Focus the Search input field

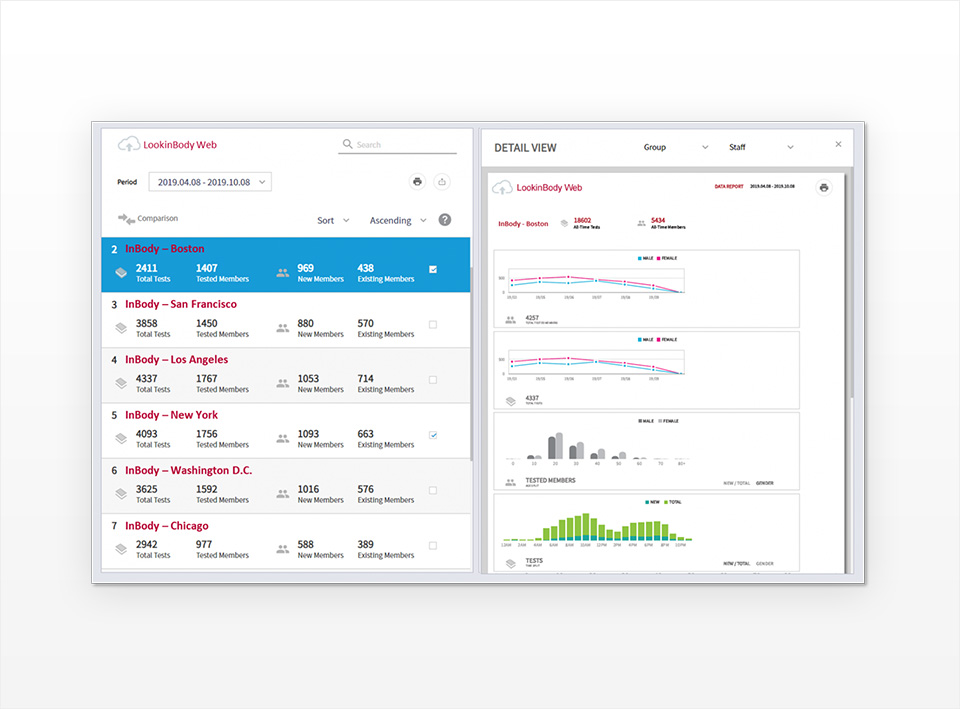point(398,144)
